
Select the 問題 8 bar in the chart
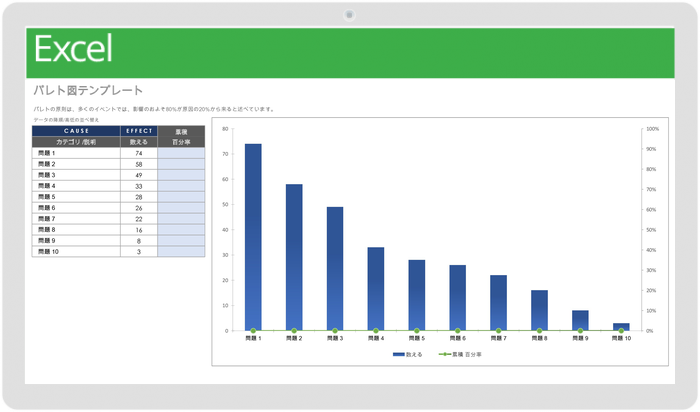(539, 310)
